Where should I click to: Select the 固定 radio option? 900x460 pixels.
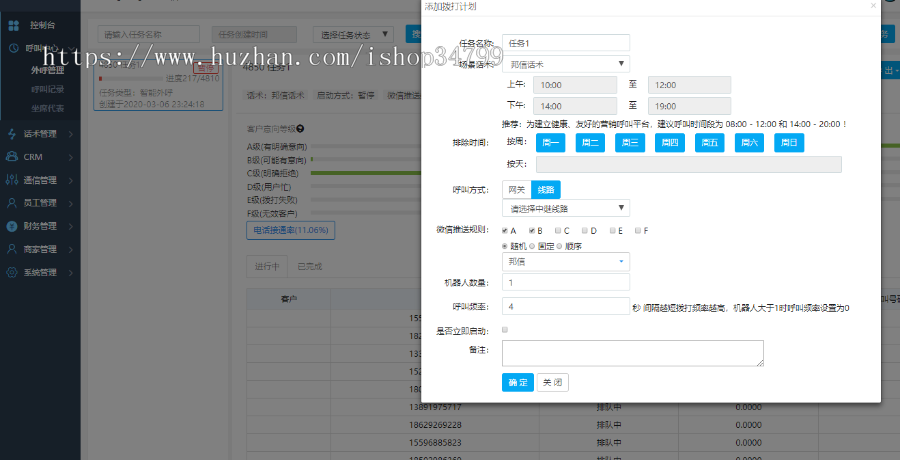pos(533,246)
